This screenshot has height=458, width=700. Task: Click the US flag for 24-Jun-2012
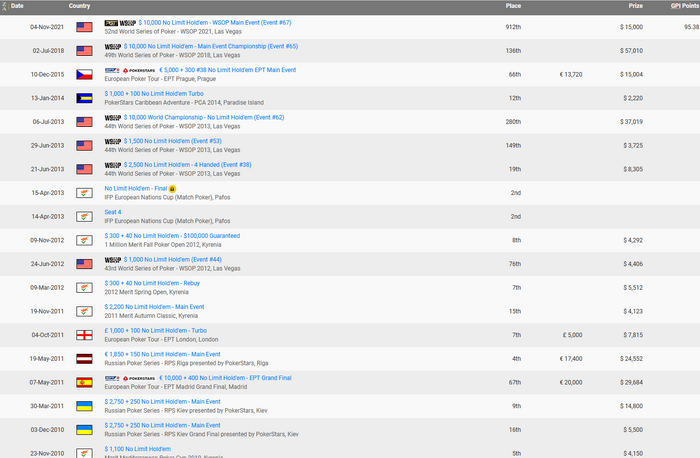point(84,263)
